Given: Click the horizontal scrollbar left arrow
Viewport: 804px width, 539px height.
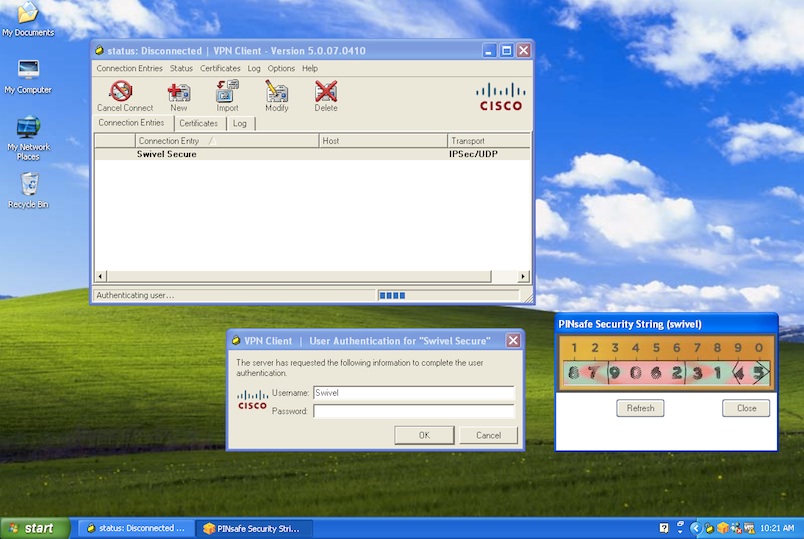Looking at the screenshot, I should (x=100, y=276).
